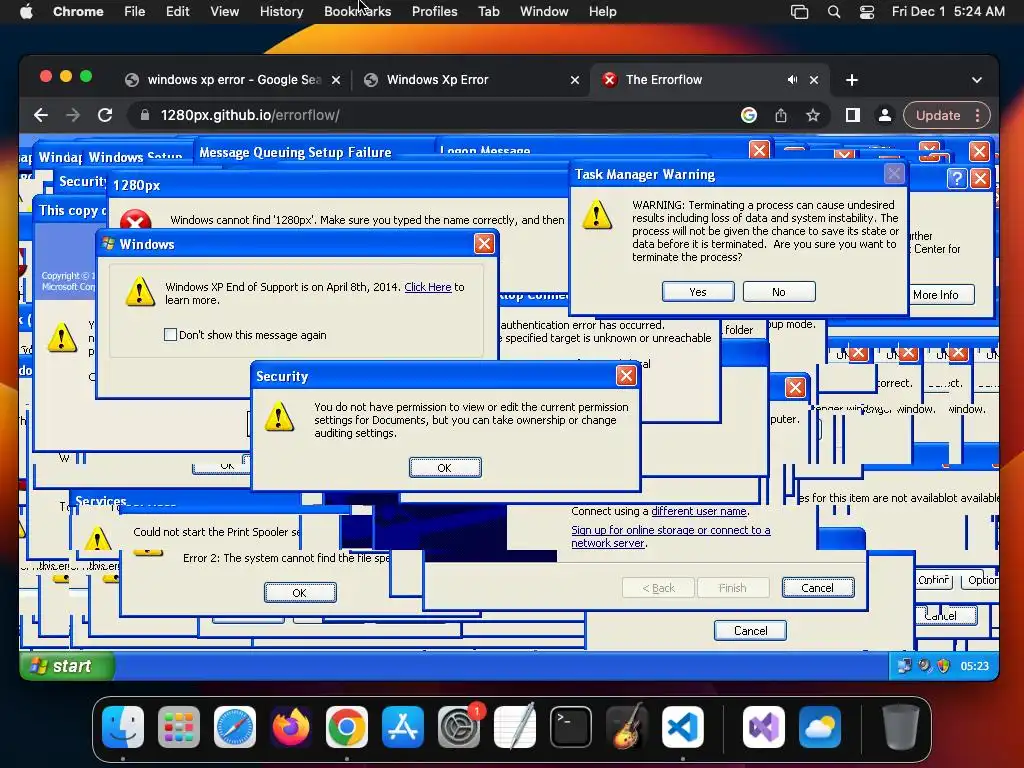Select The Errorflow tab

709,80
